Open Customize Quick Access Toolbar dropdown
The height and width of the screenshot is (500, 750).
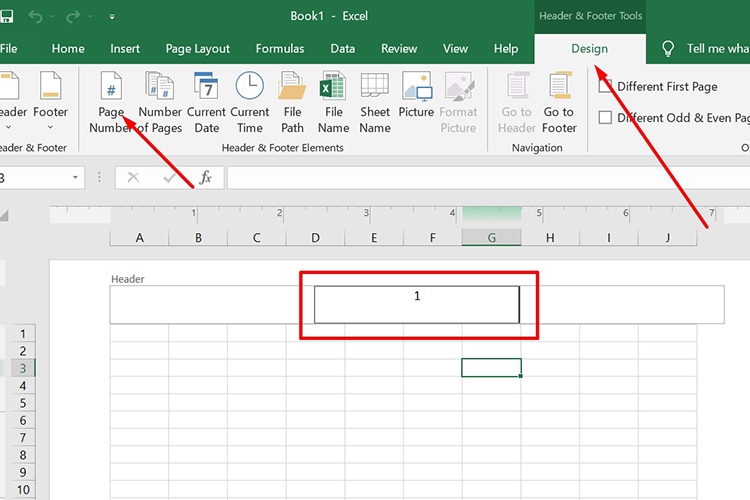111,17
